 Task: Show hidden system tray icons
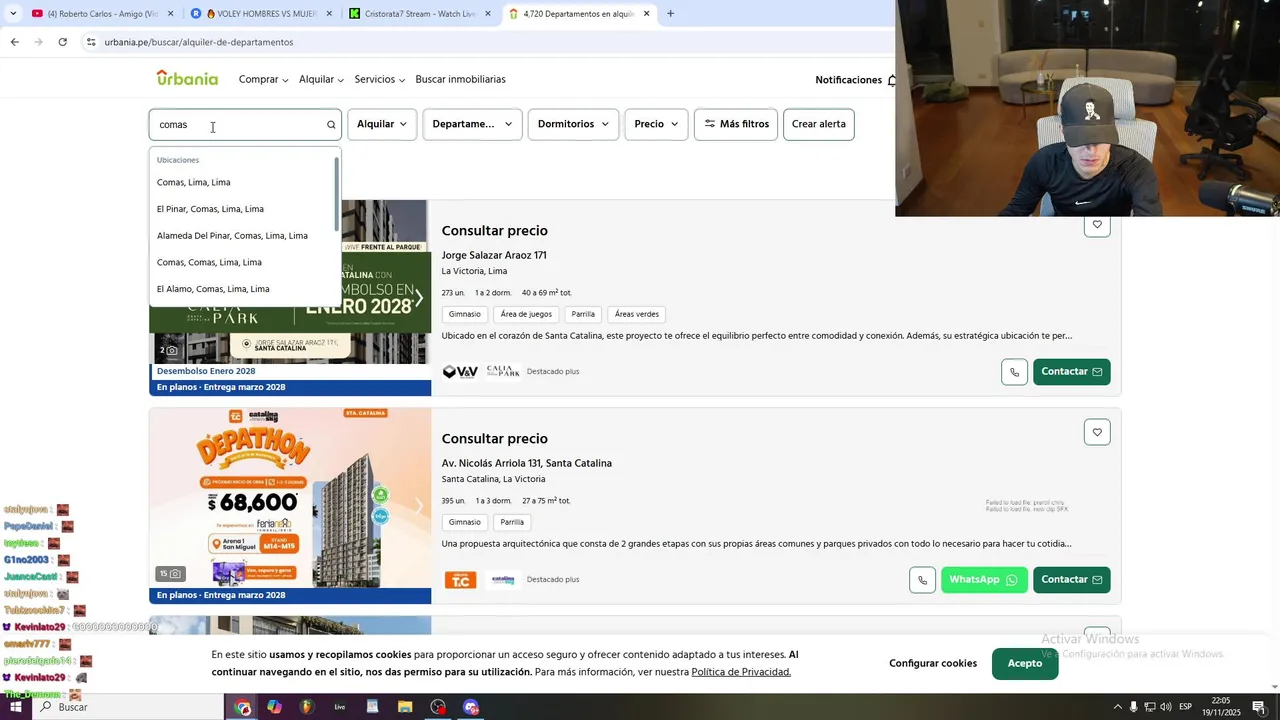click(x=1117, y=707)
